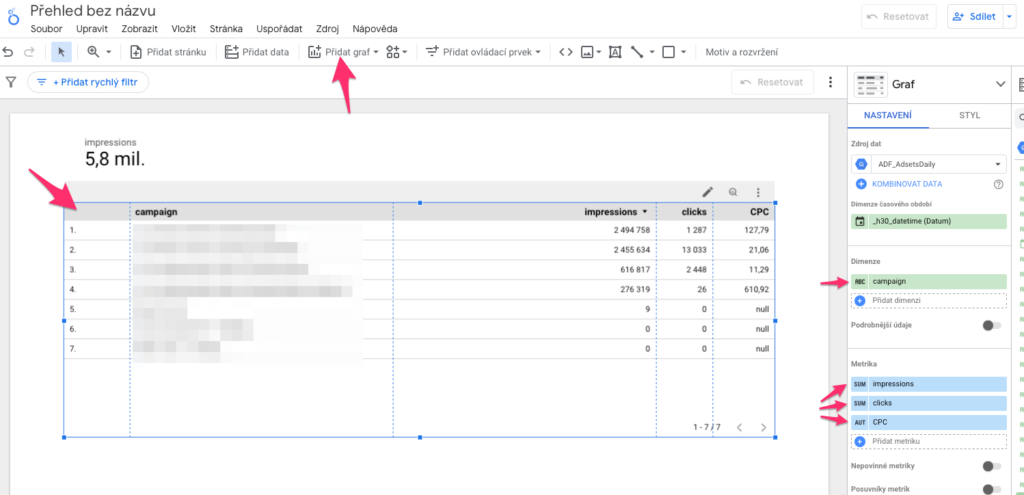Image resolution: width=1024 pixels, height=495 pixels.
Task: Click Přidat rychlý filtr button
Action: [x=88, y=82]
